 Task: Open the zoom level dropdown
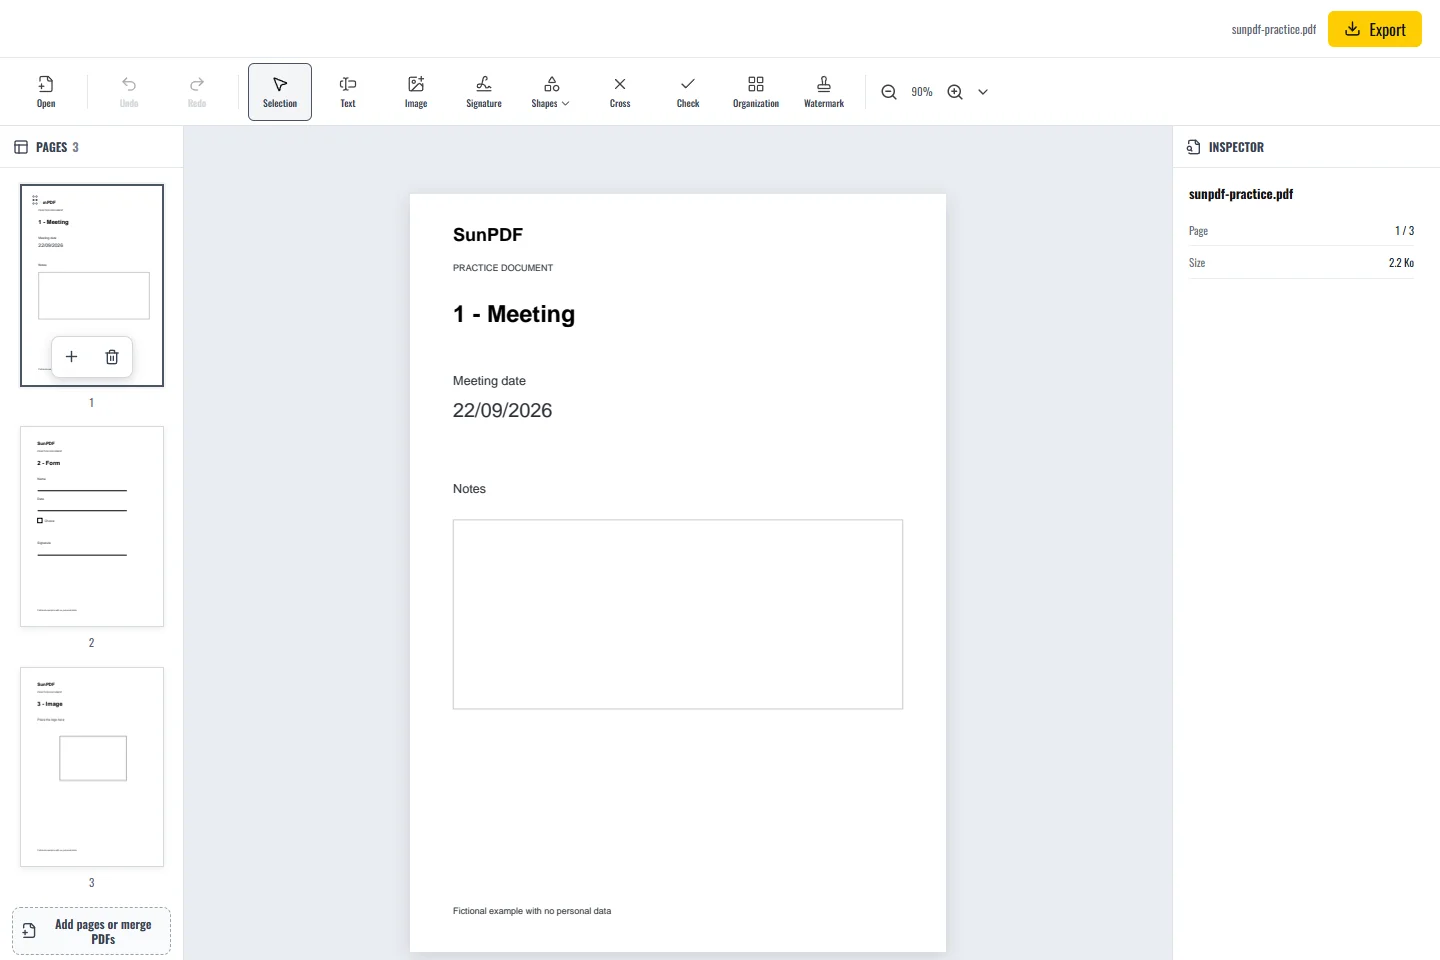coord(983,92)
